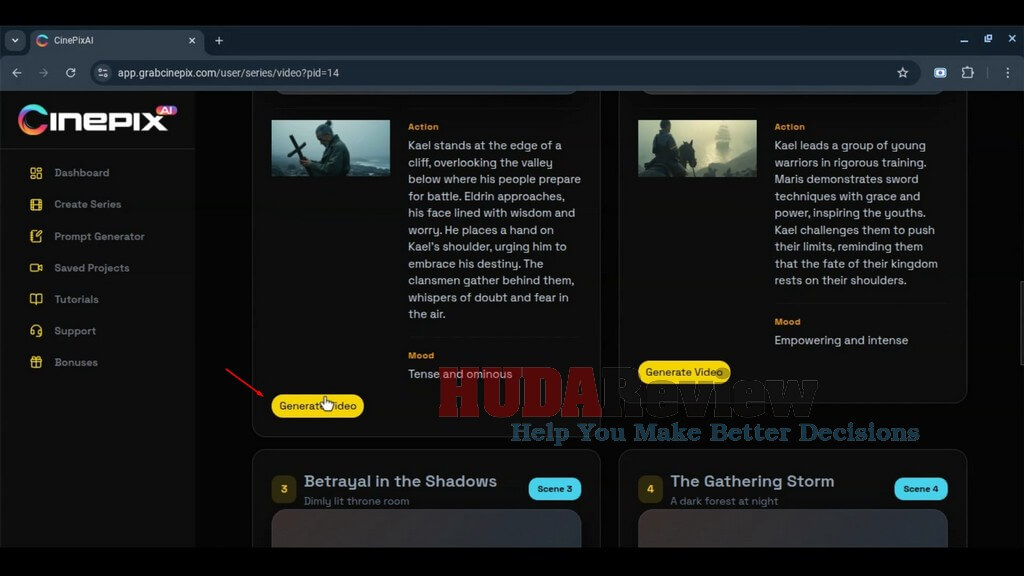1024x576 pixels.
Task: Click the CinePix AI logo
Action: click(97, 120)
